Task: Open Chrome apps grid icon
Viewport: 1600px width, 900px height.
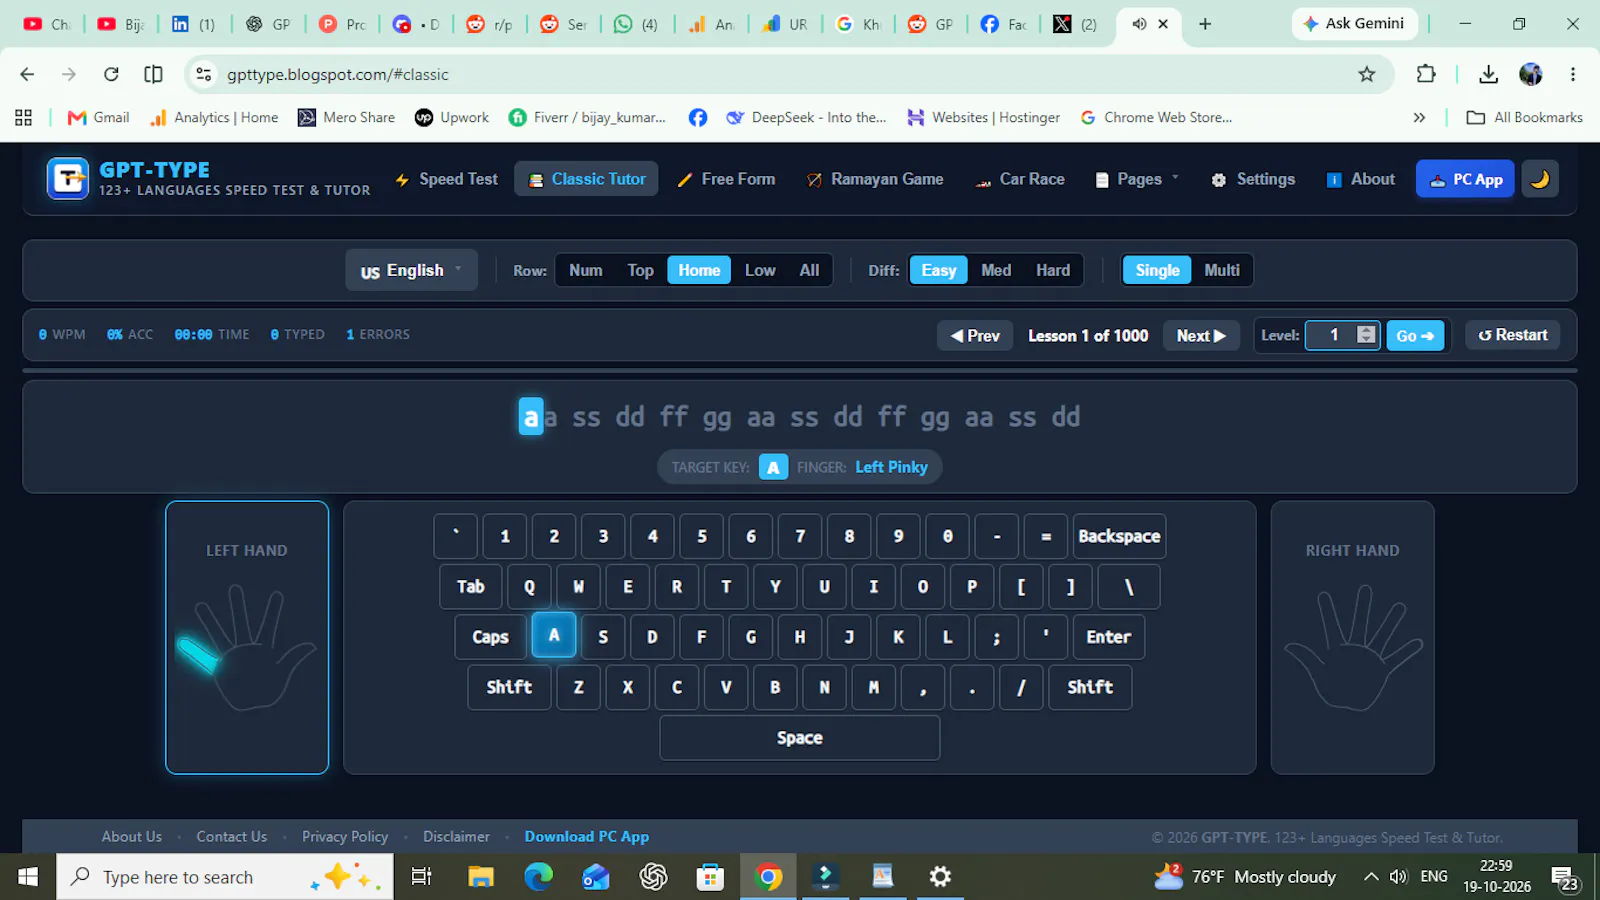Action: pyautogui.click(x=24, y=118)
